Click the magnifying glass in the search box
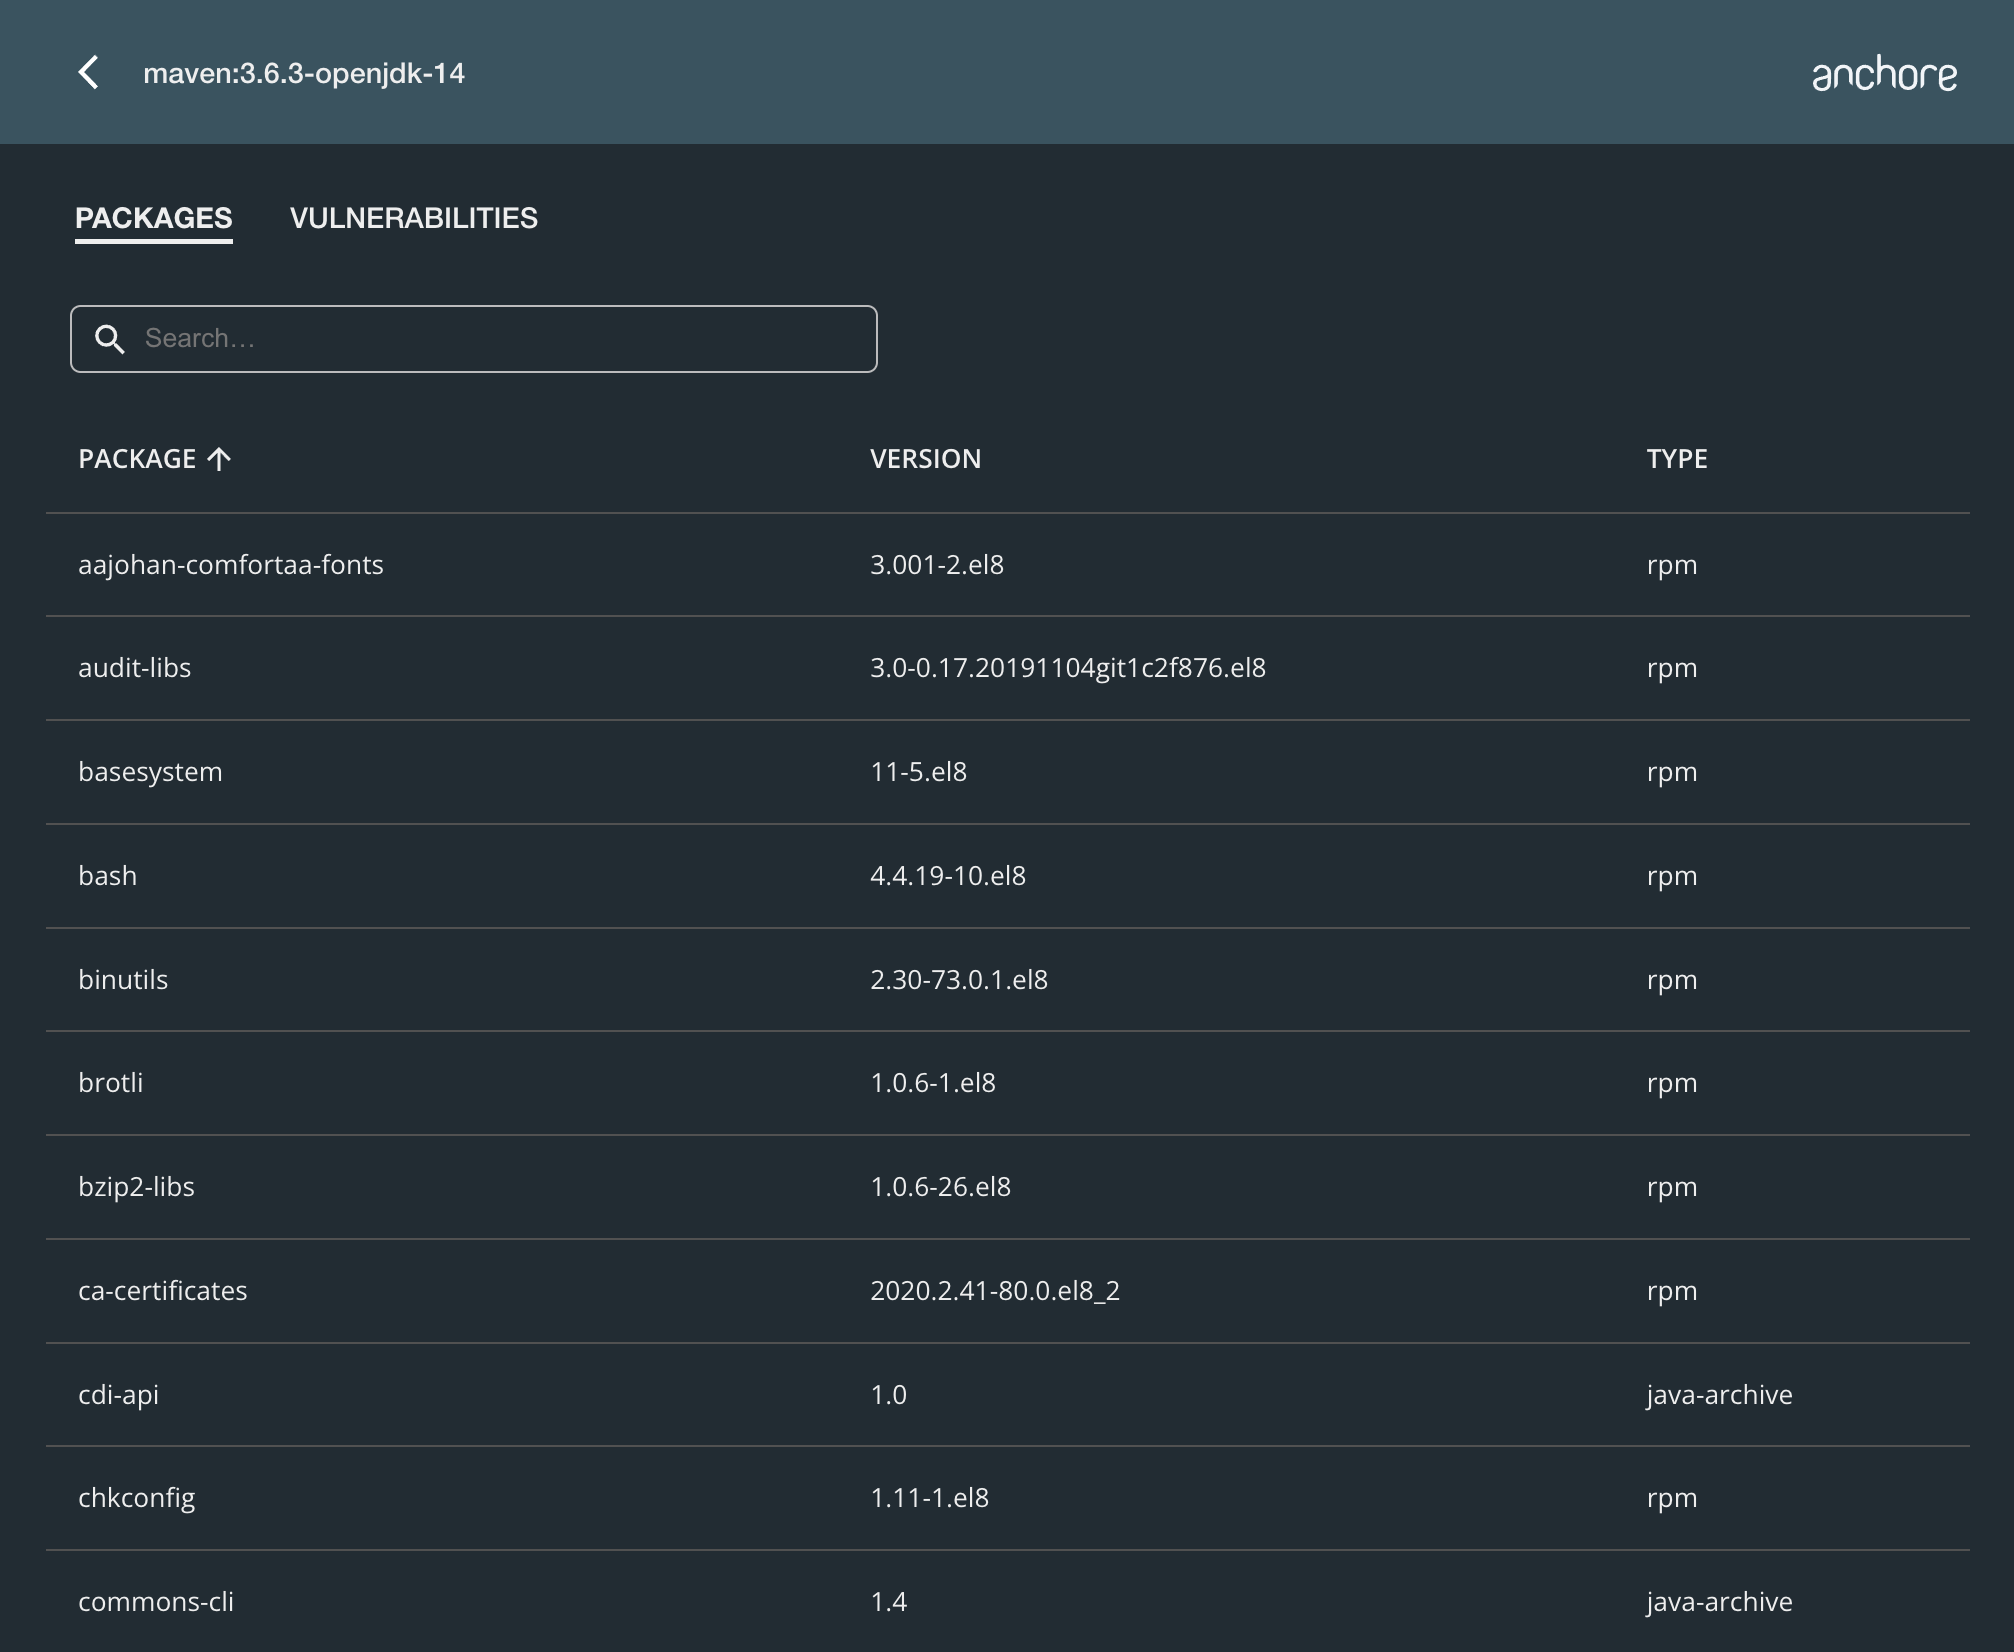Viewport: 2014px width, 1652px height. (x=112, y=338)
